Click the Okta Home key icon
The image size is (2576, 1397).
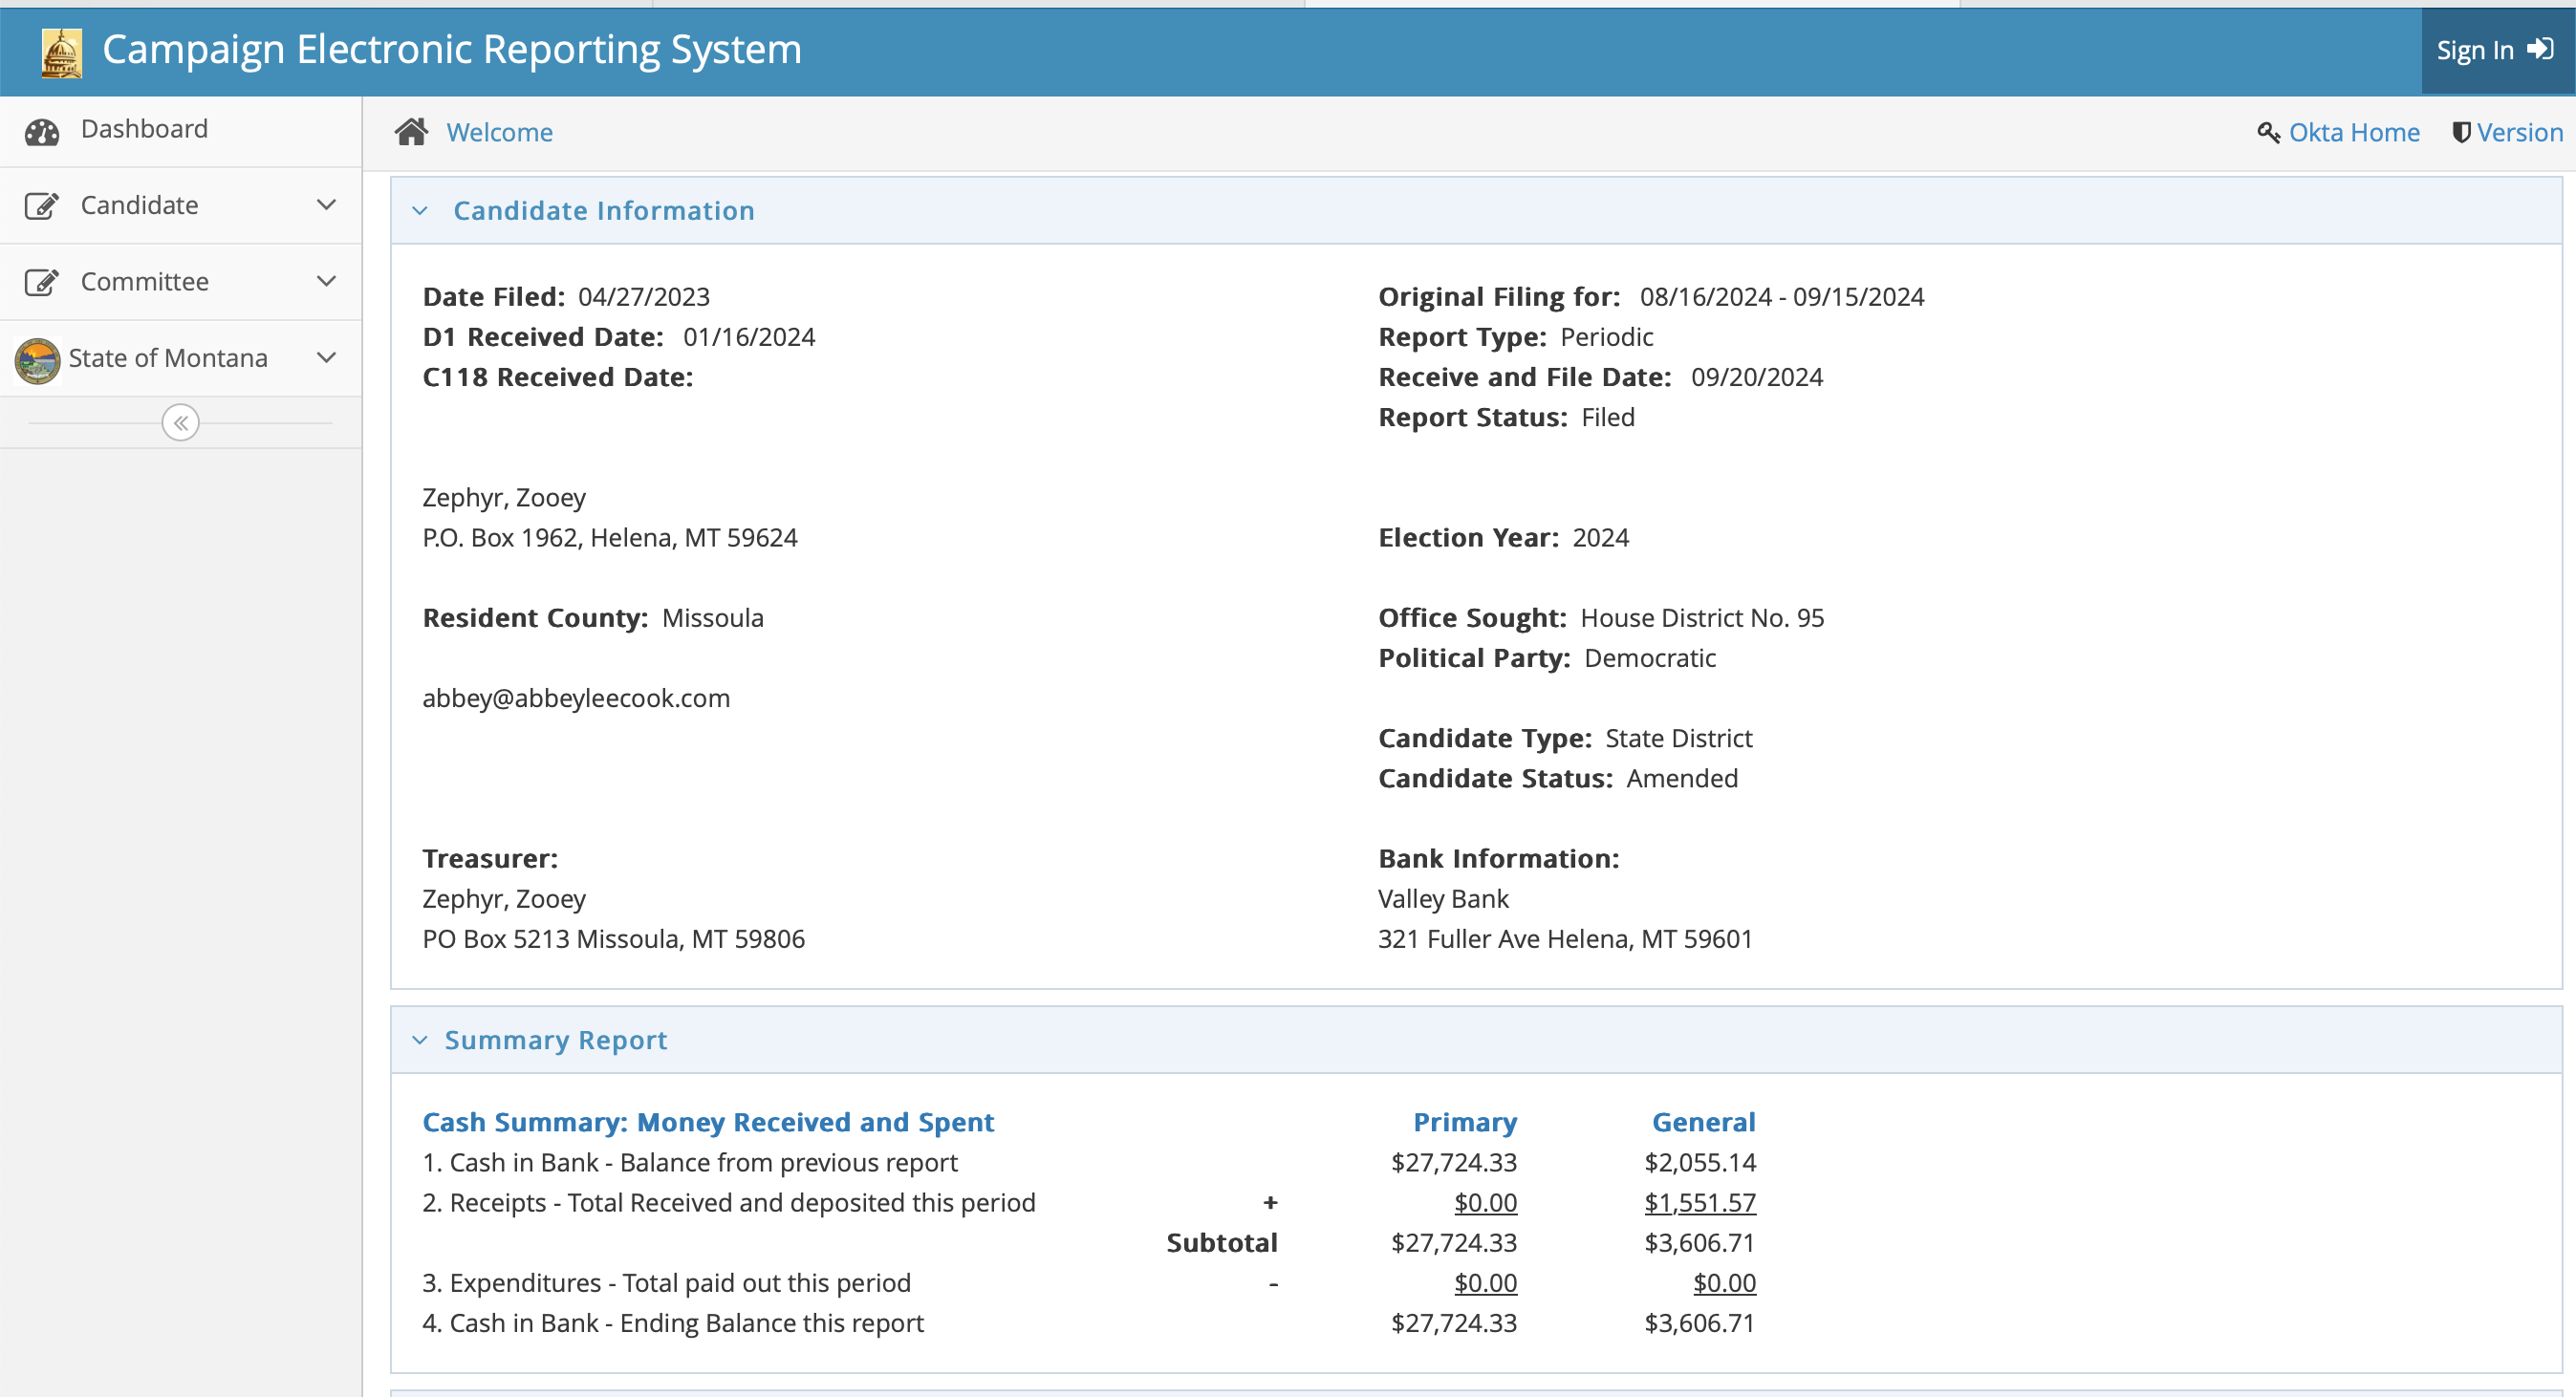pos(2268,132)
